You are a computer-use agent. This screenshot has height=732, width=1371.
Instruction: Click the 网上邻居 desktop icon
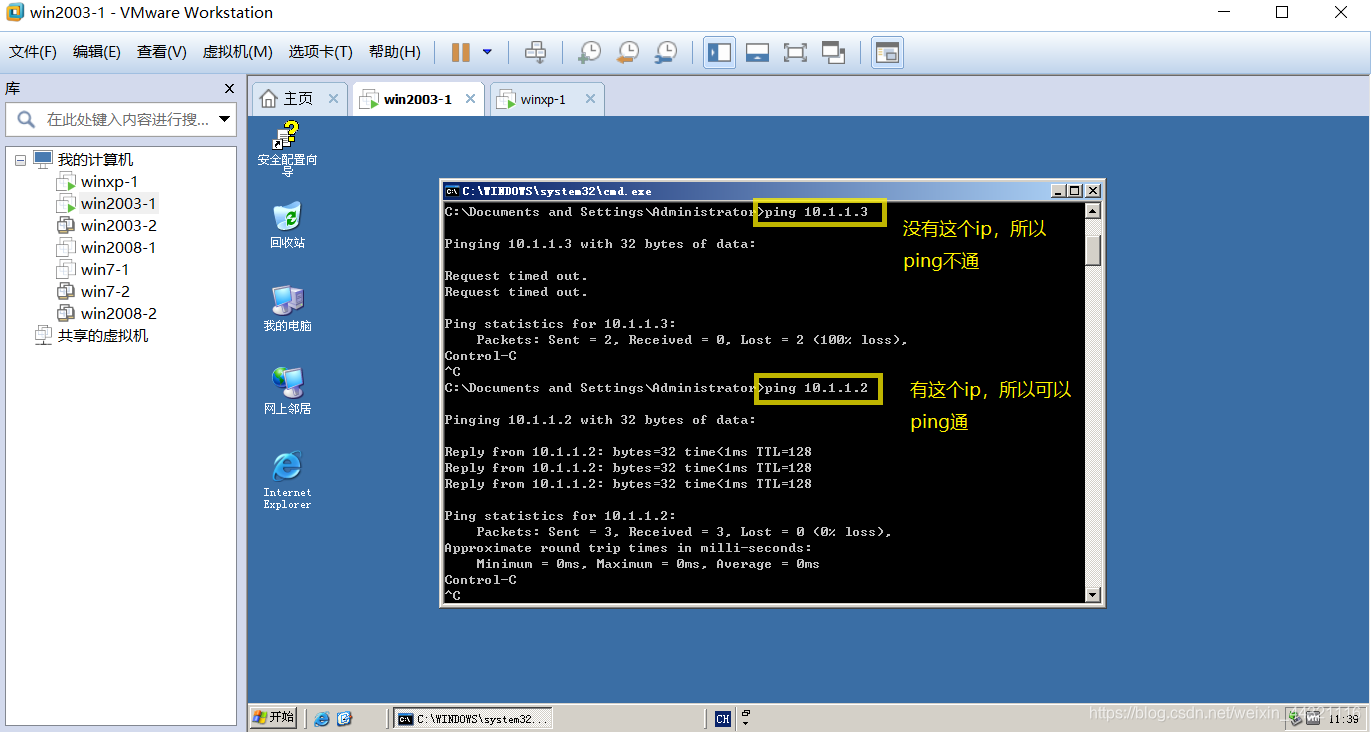[287, 391]
